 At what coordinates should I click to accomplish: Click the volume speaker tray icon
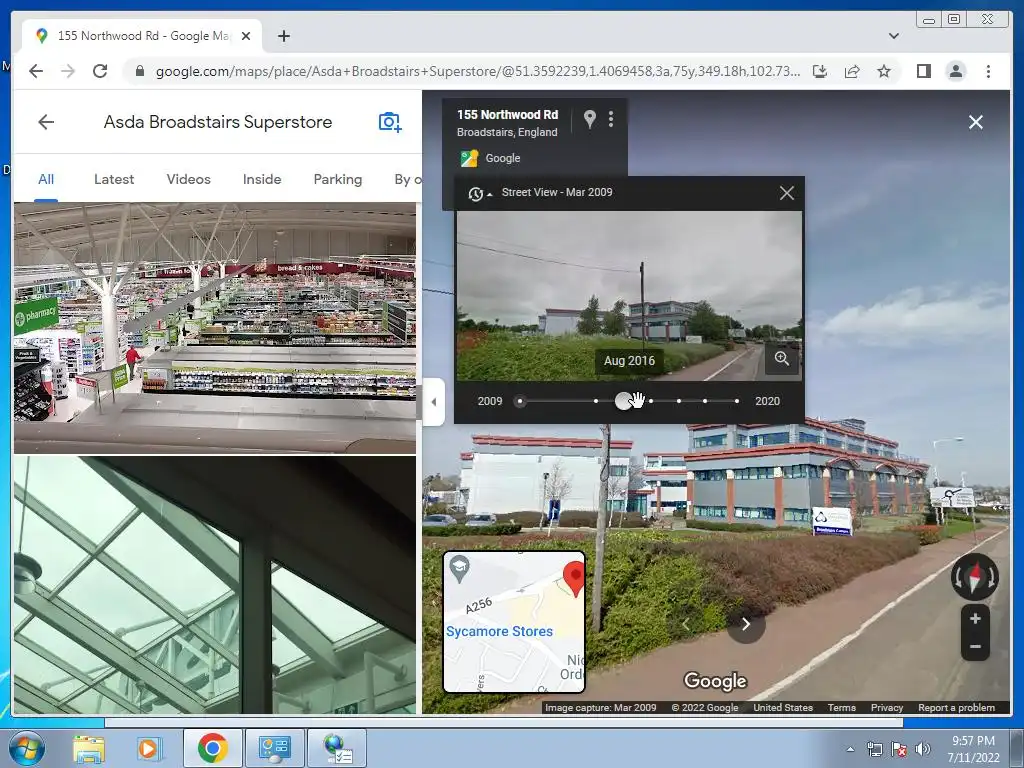pyautogui.click(x=922, y=750)
